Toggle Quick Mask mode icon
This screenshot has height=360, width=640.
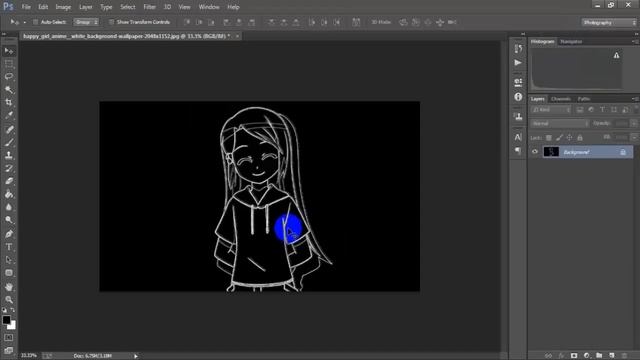[9, 338]
